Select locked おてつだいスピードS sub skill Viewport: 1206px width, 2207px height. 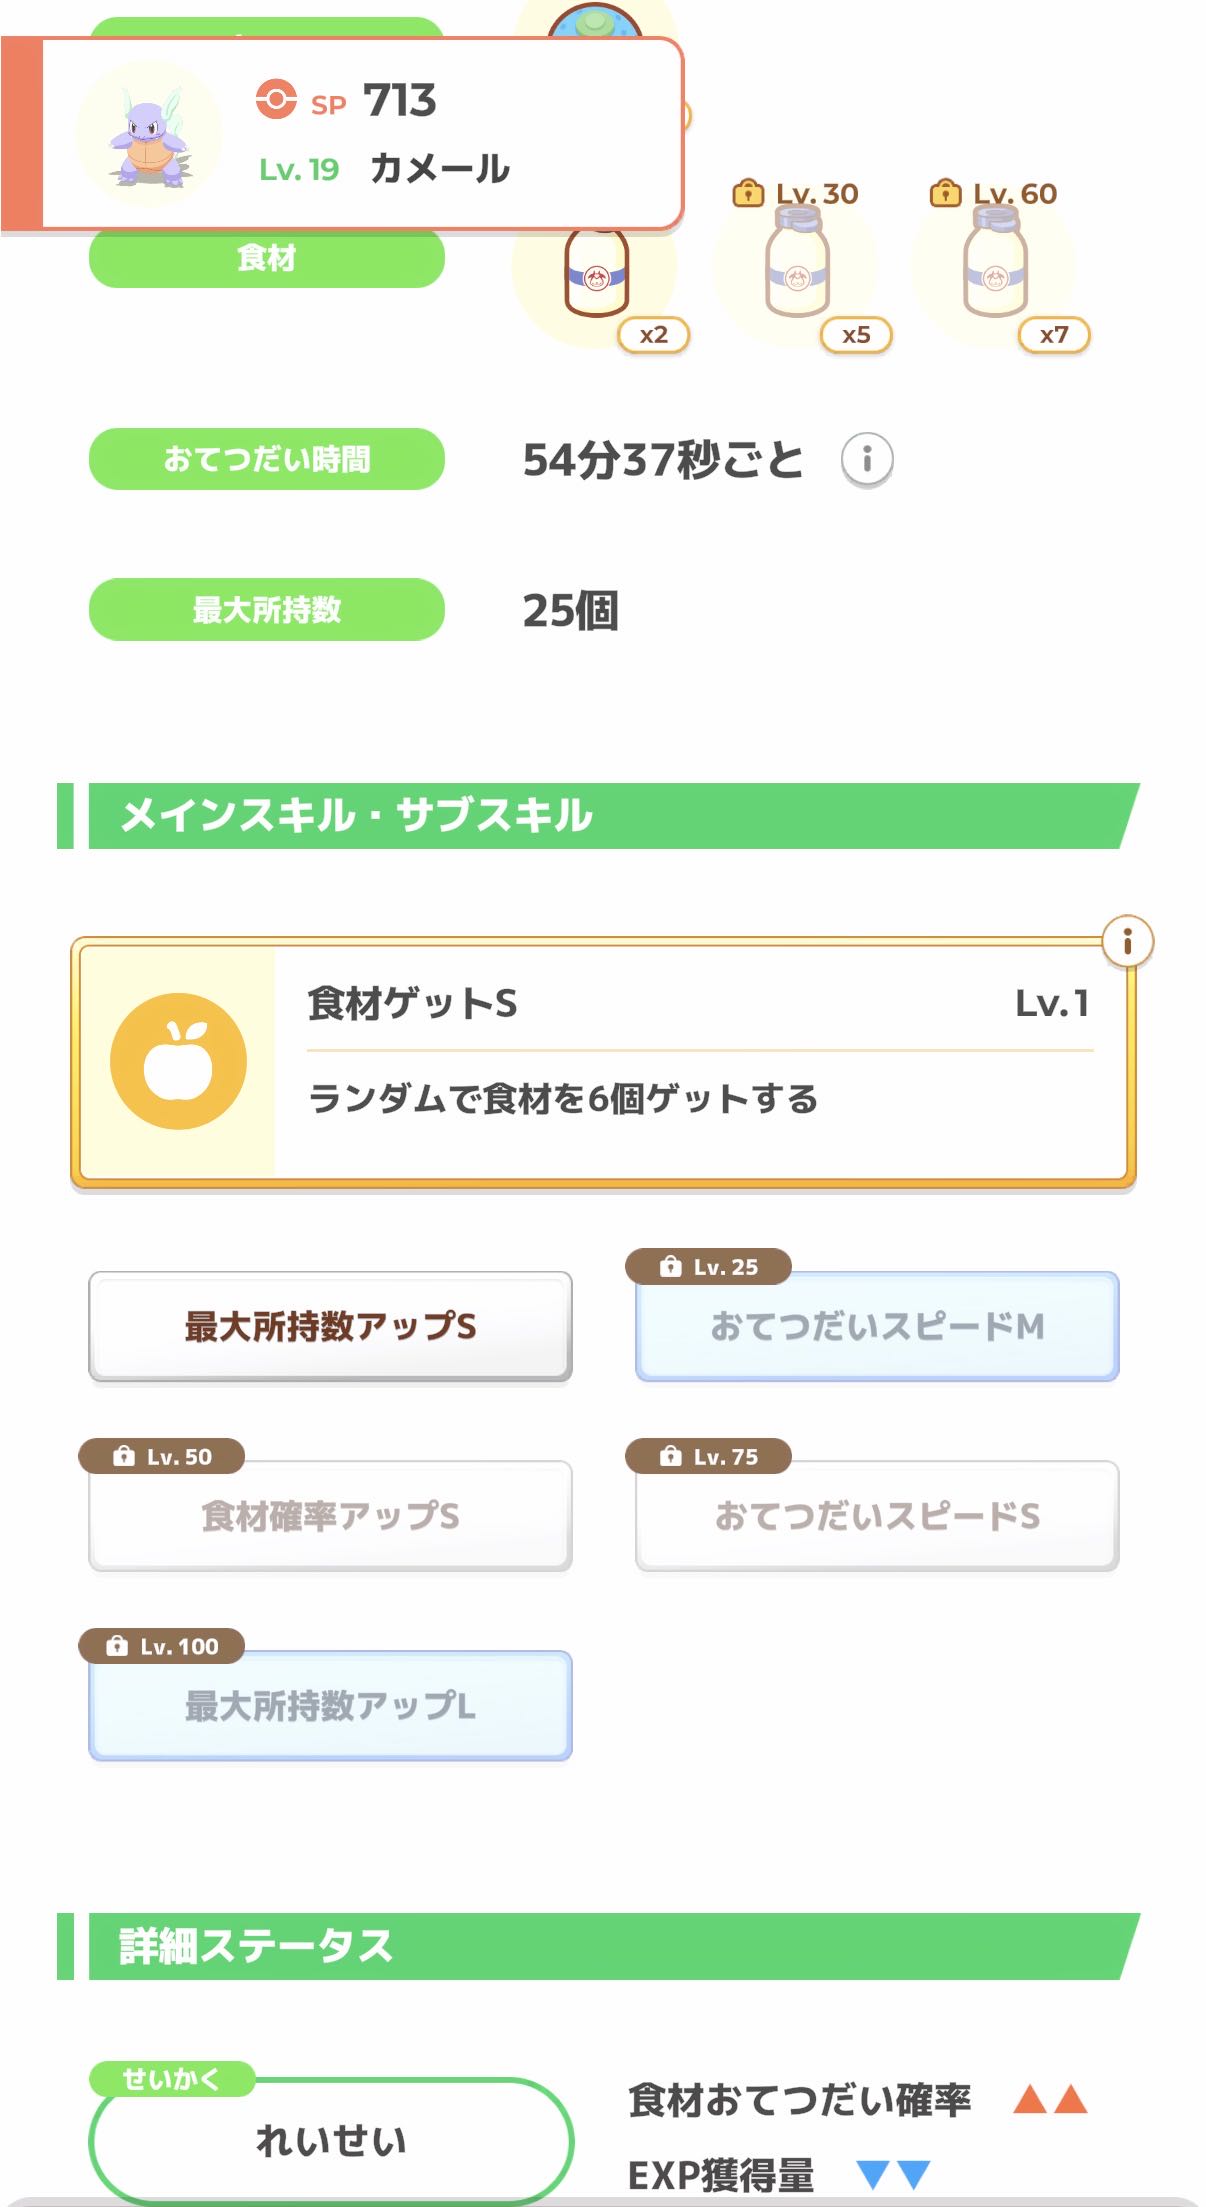877,1516
